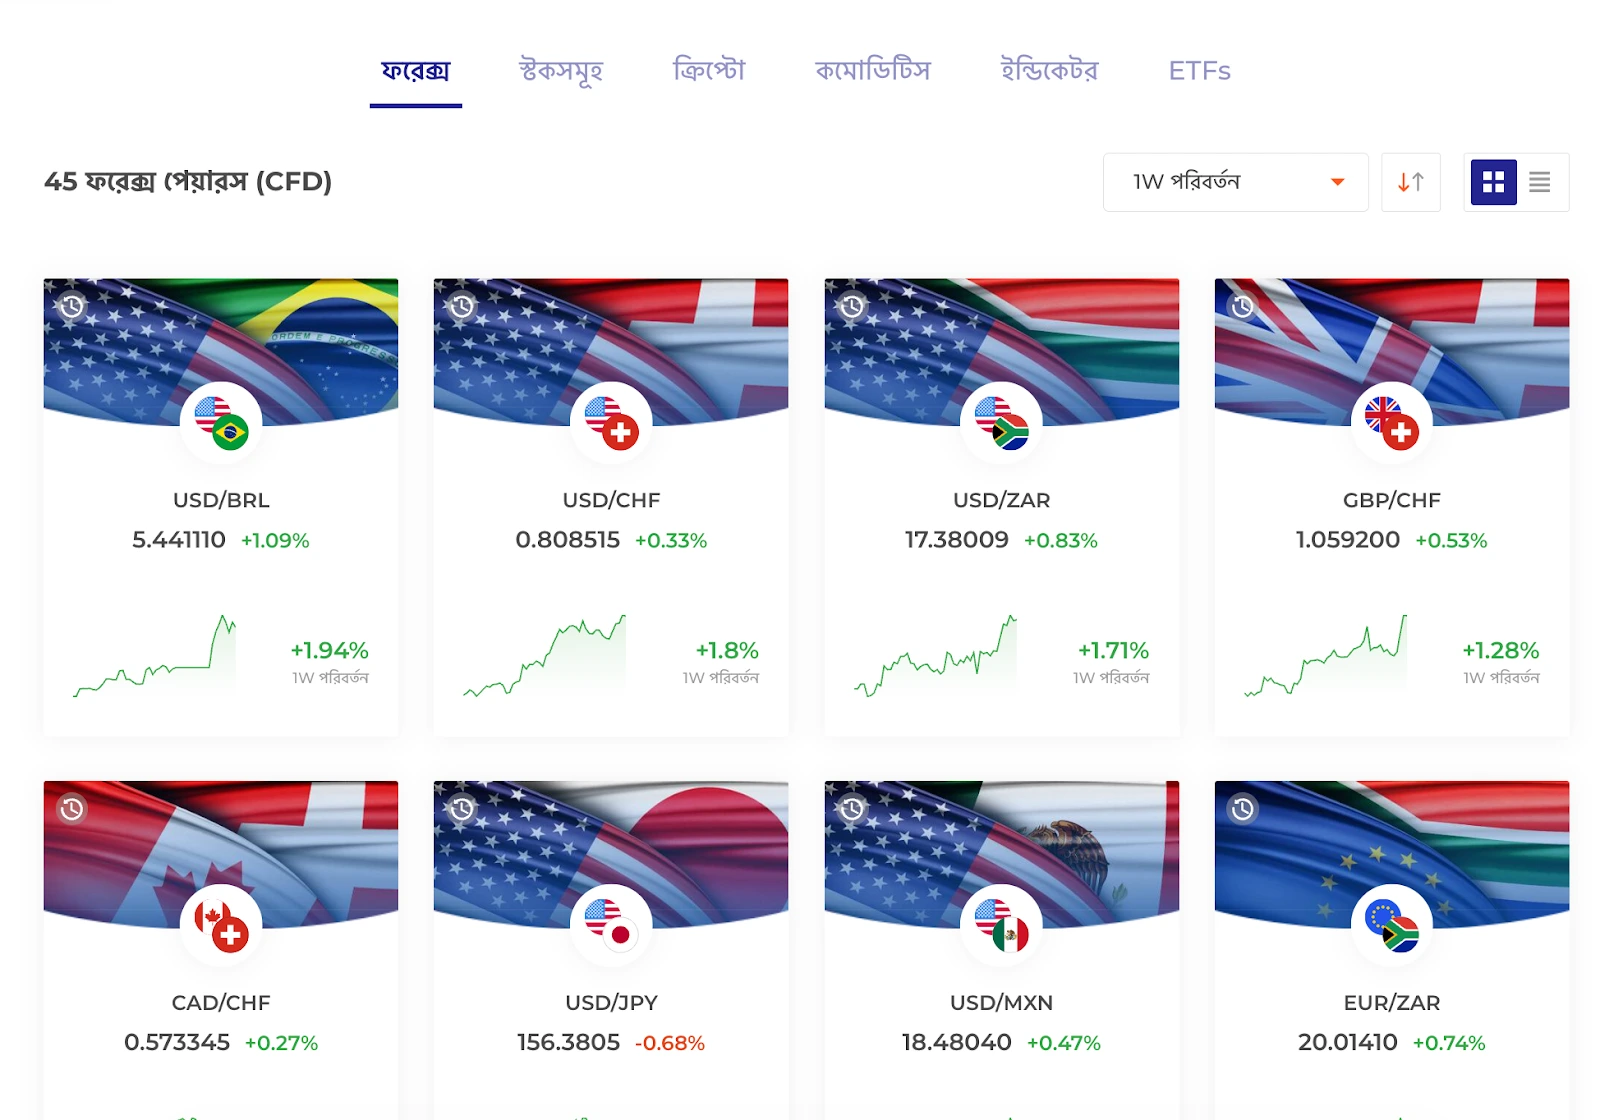Open the USD/MXN pair name link
The height and width of the screenshot is (1120, 1600).
pyautogui.click(x=1001, y=1002)
